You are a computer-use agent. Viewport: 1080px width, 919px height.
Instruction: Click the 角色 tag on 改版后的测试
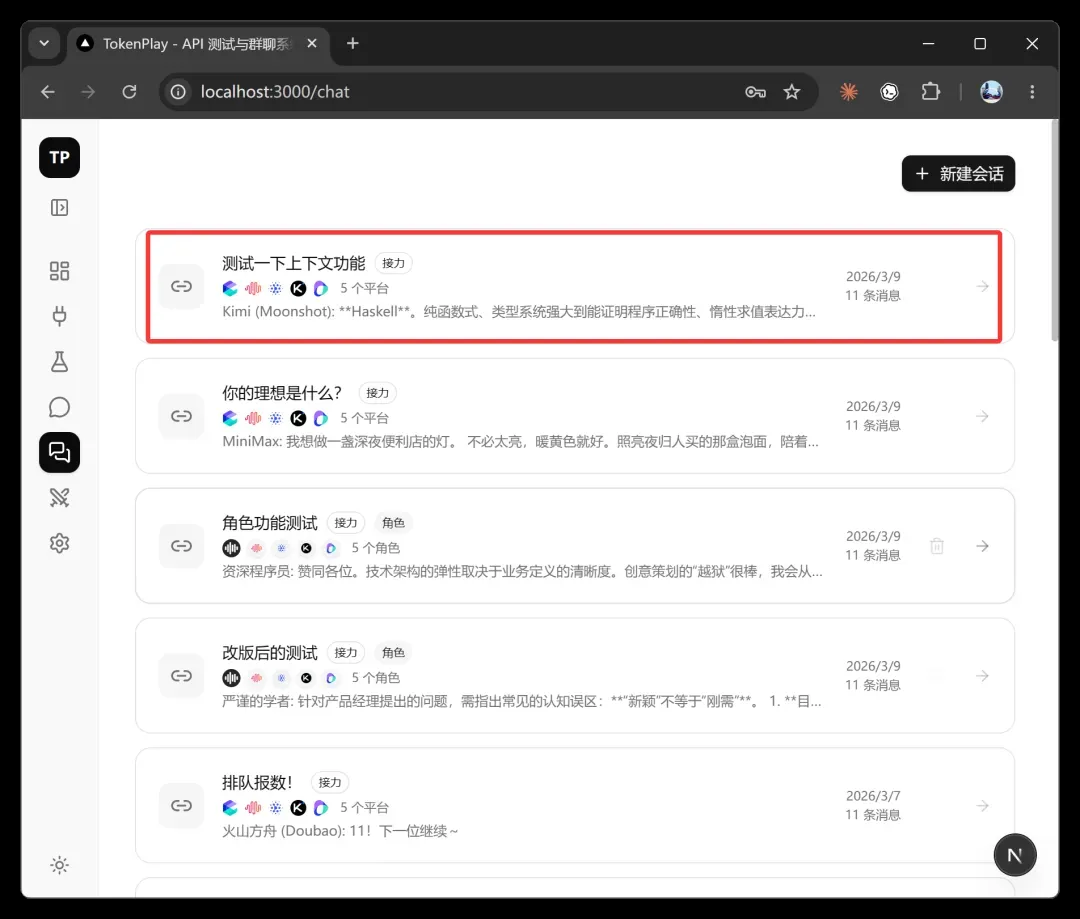[x=393, y=652]
